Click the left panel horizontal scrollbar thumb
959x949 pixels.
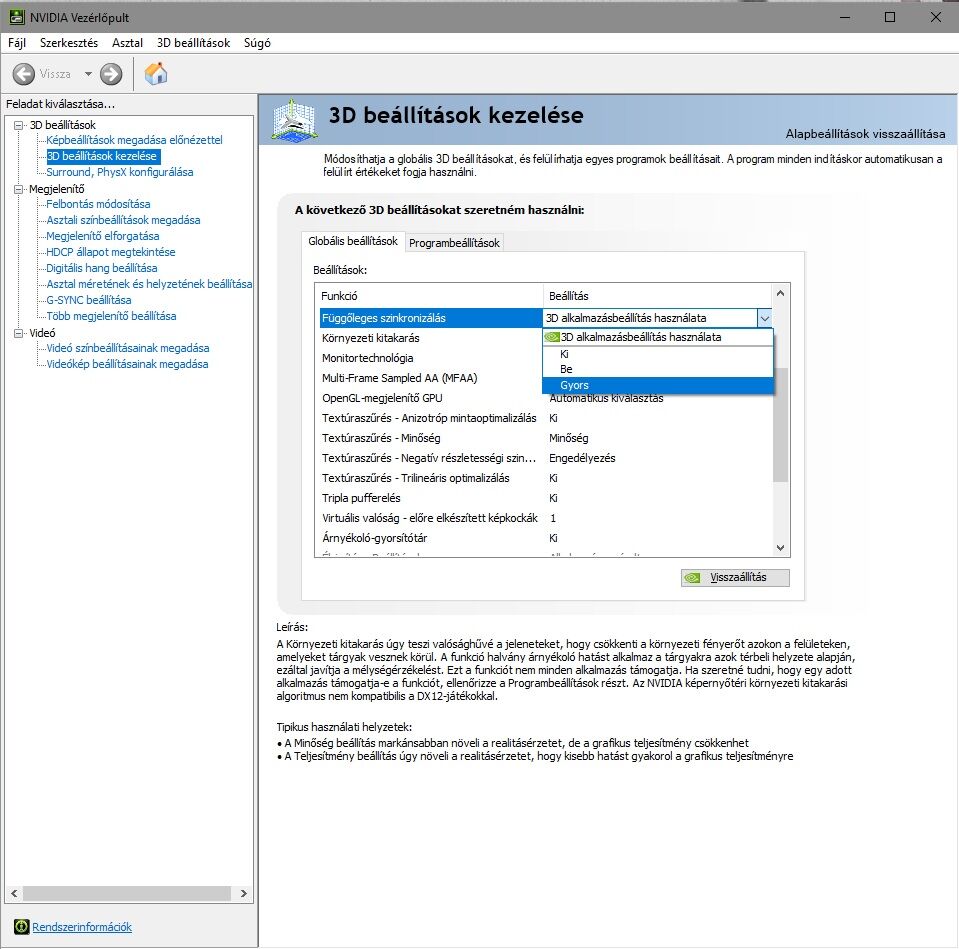127,893
